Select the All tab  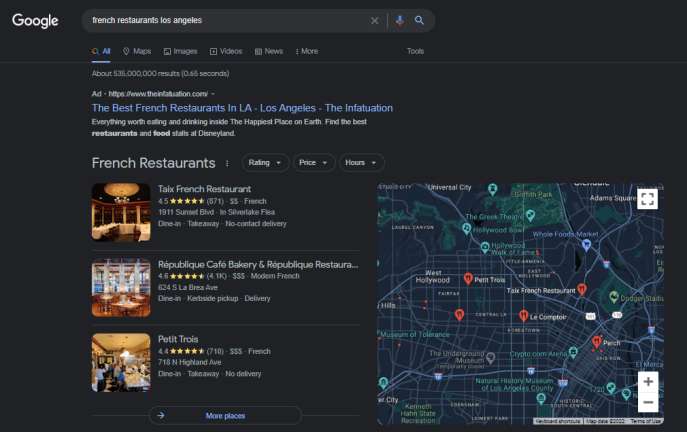[101, 51]
